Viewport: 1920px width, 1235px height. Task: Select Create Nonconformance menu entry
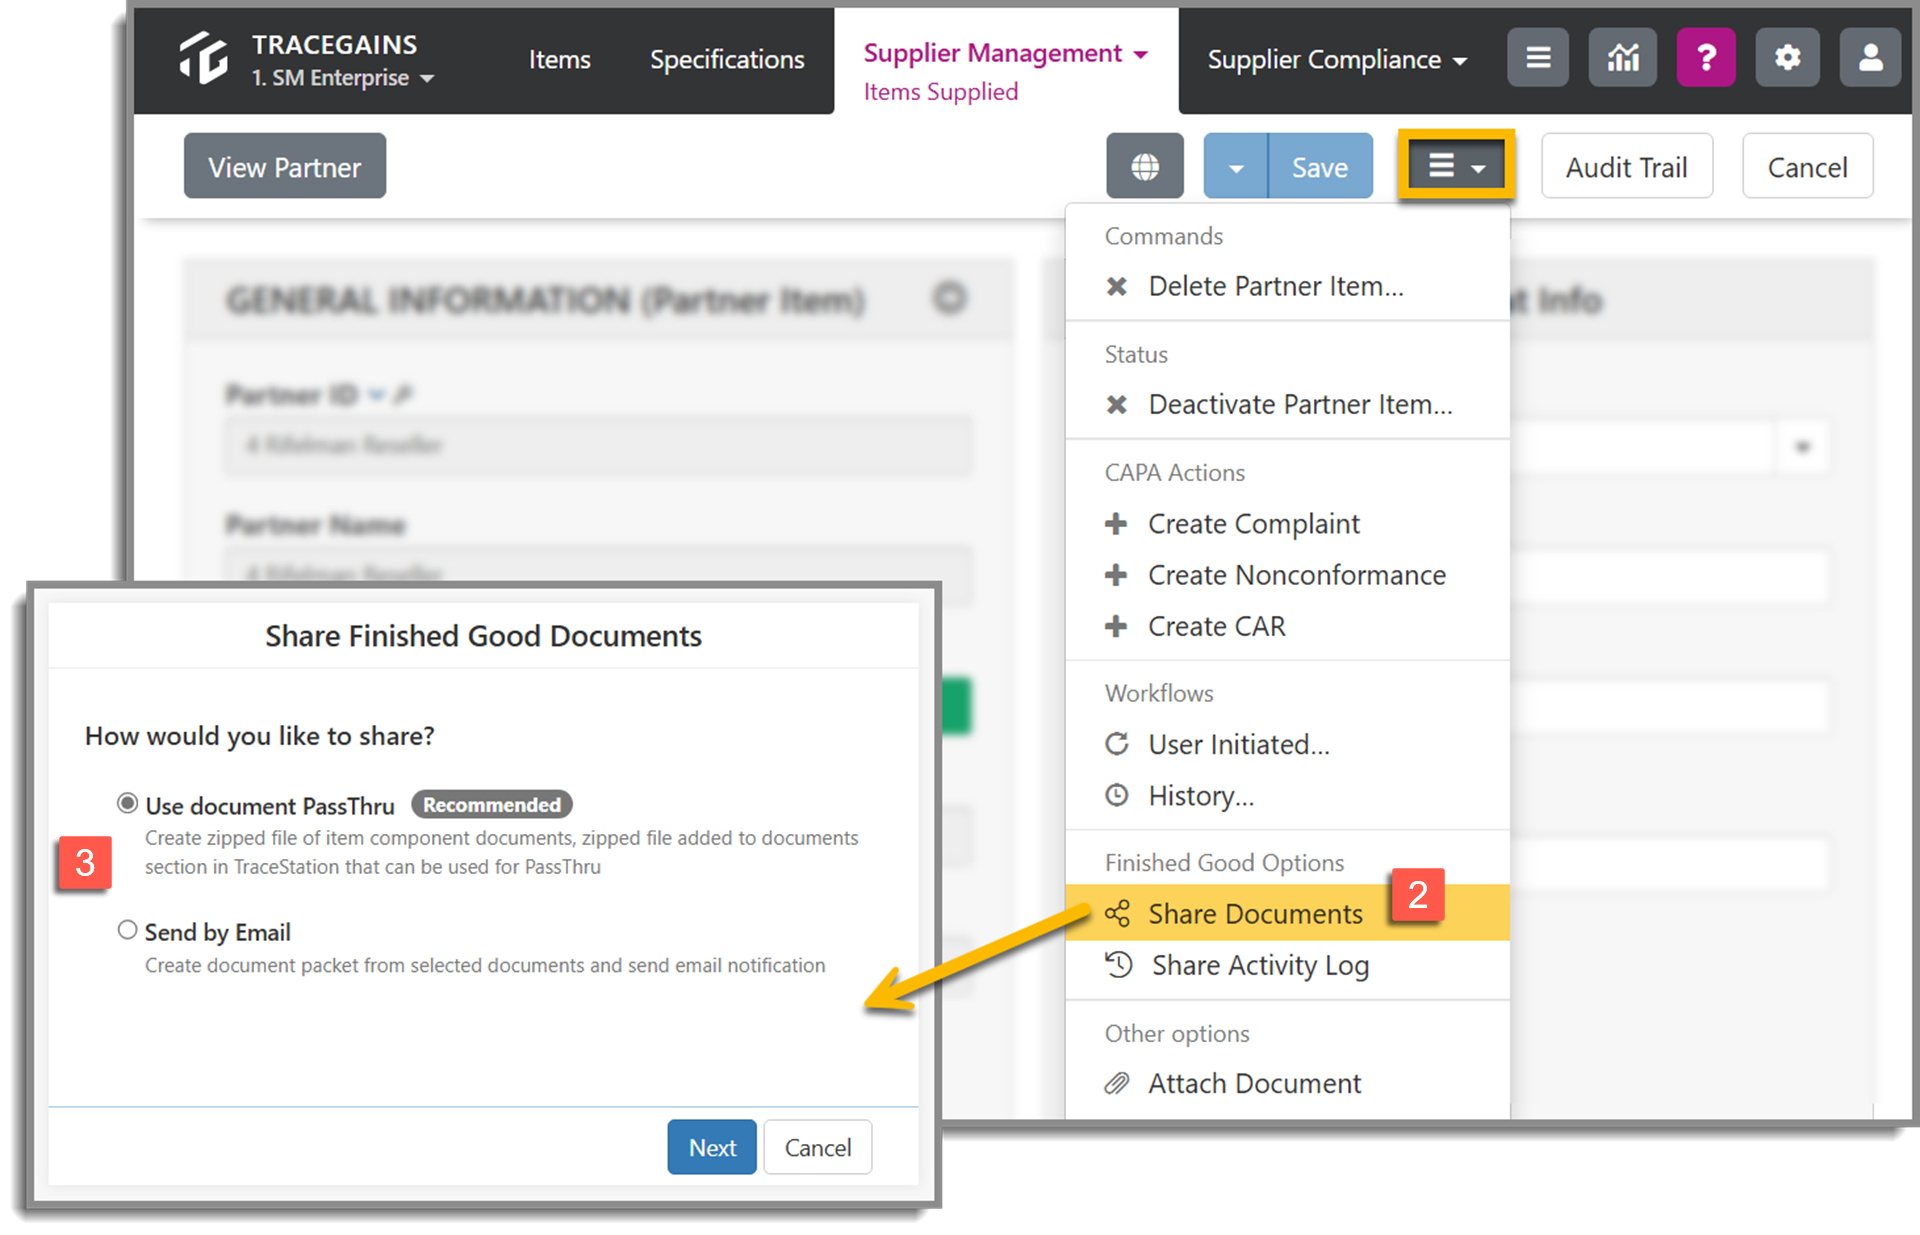(x=1287, y=574)
